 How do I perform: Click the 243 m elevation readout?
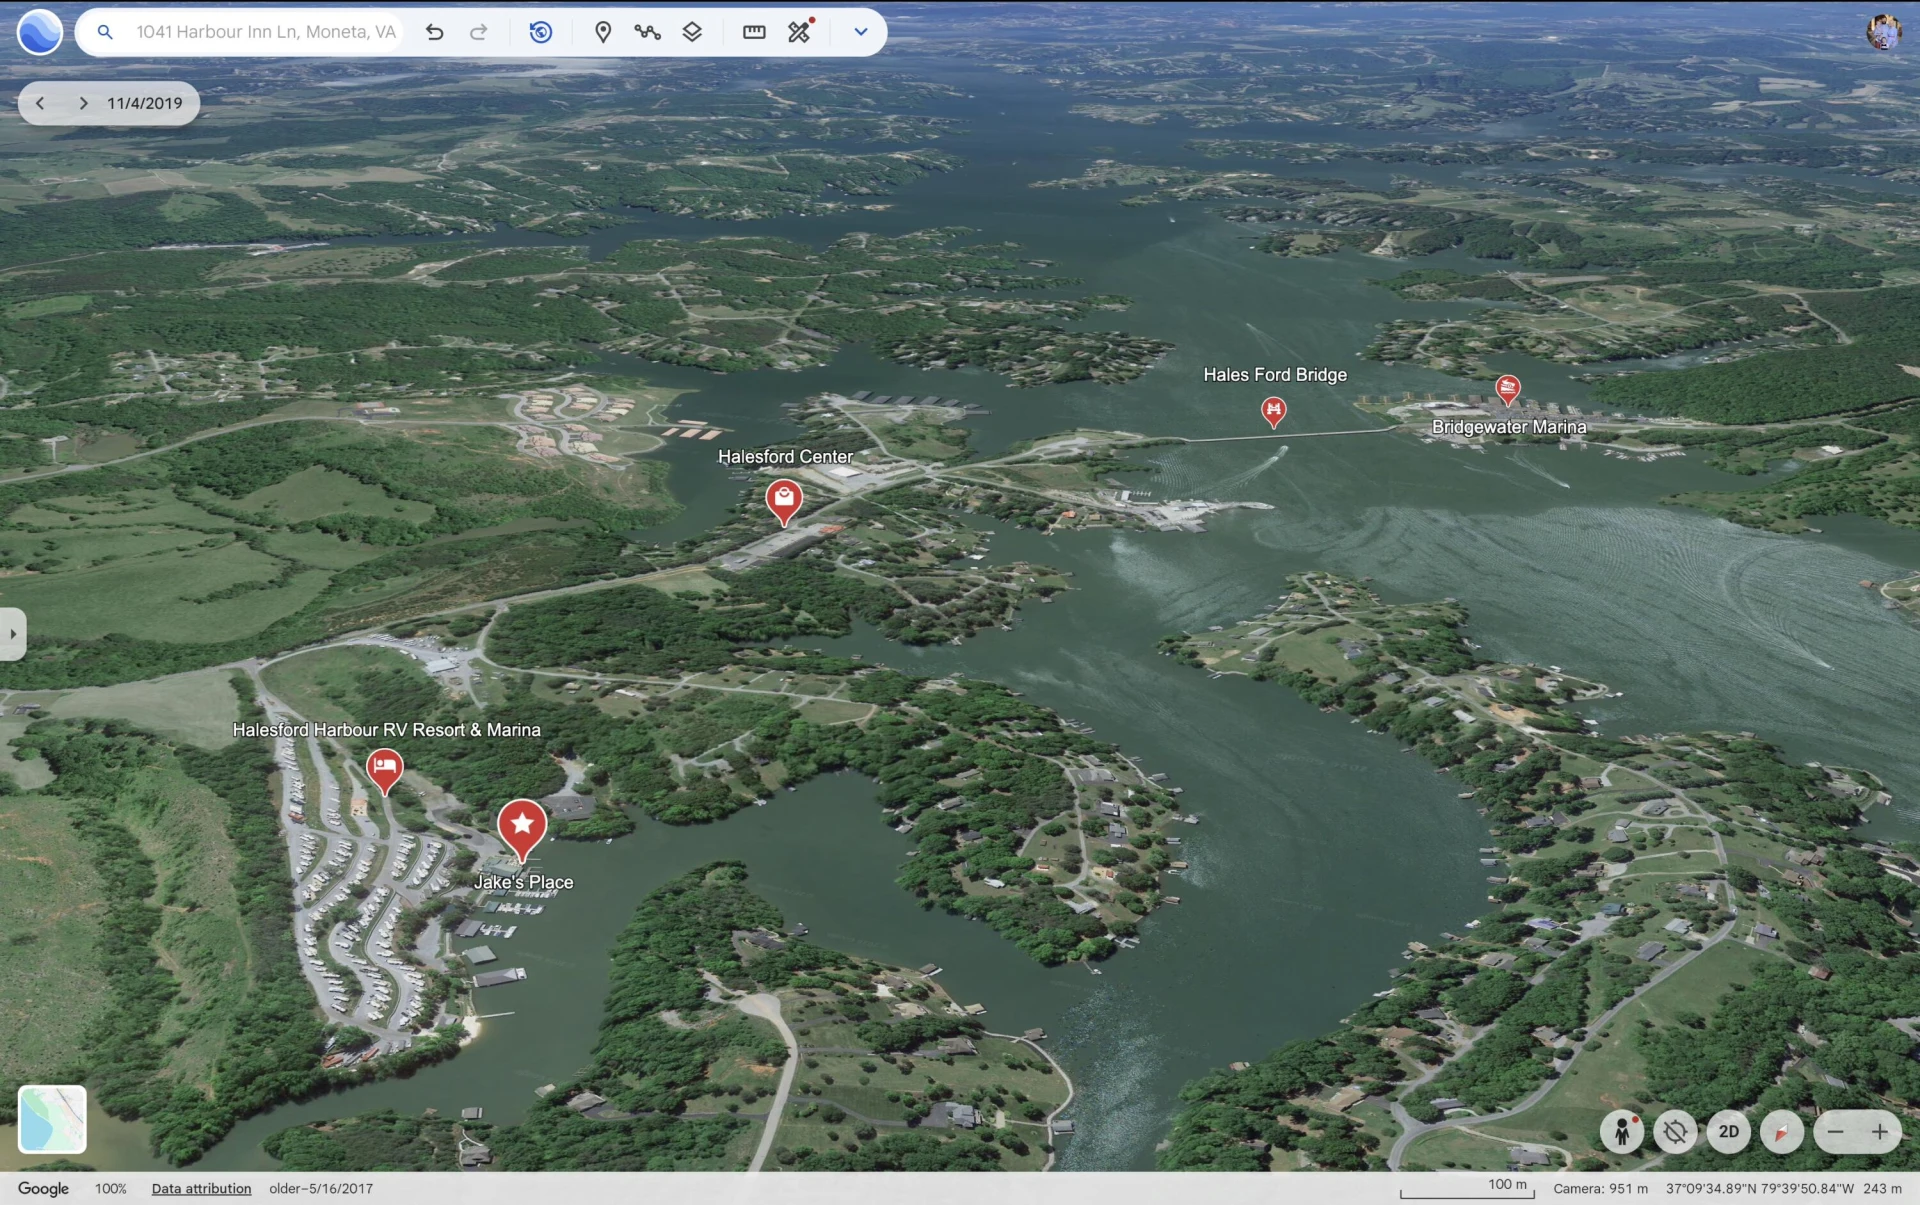1882,1188
